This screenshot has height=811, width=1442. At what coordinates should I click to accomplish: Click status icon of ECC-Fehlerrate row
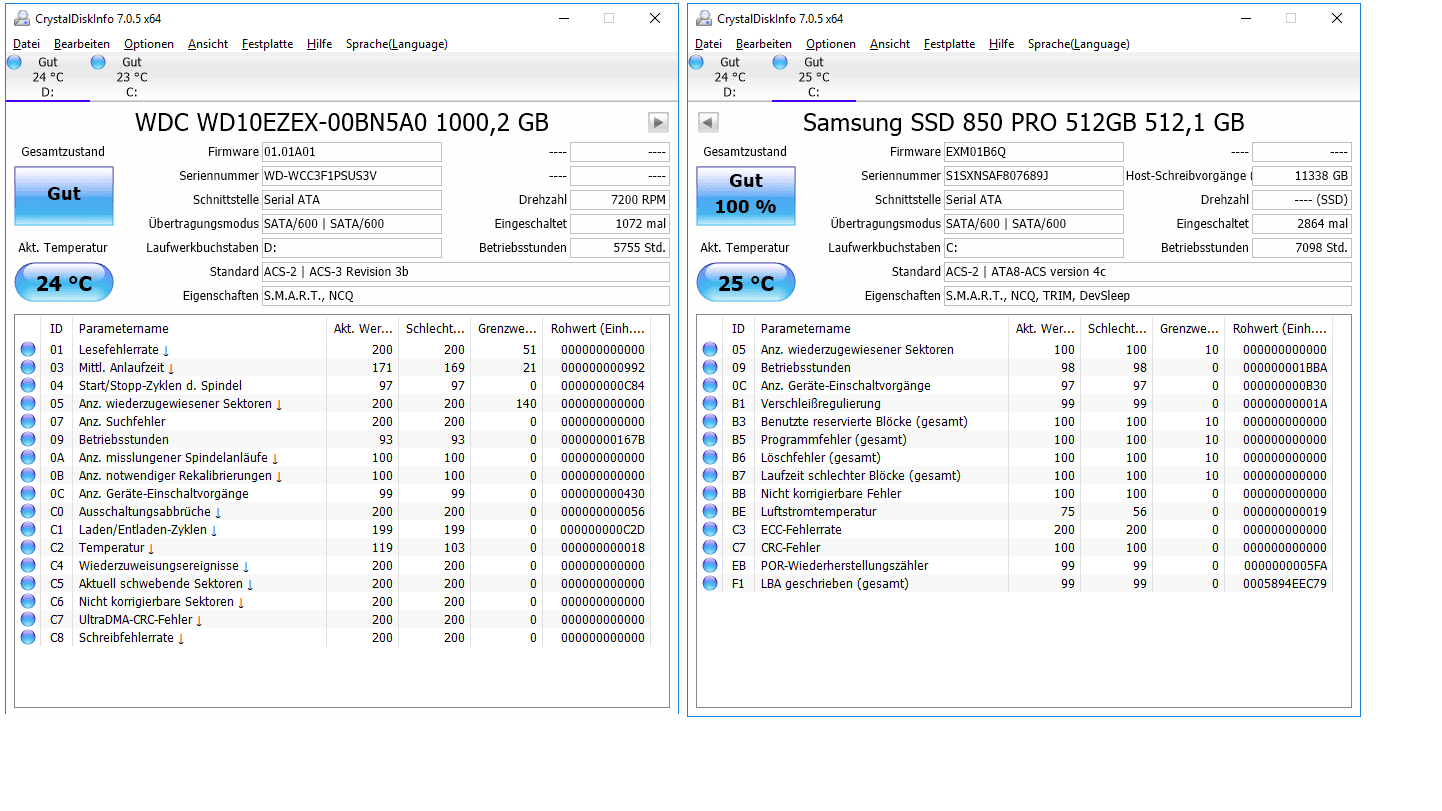point(710,530)
